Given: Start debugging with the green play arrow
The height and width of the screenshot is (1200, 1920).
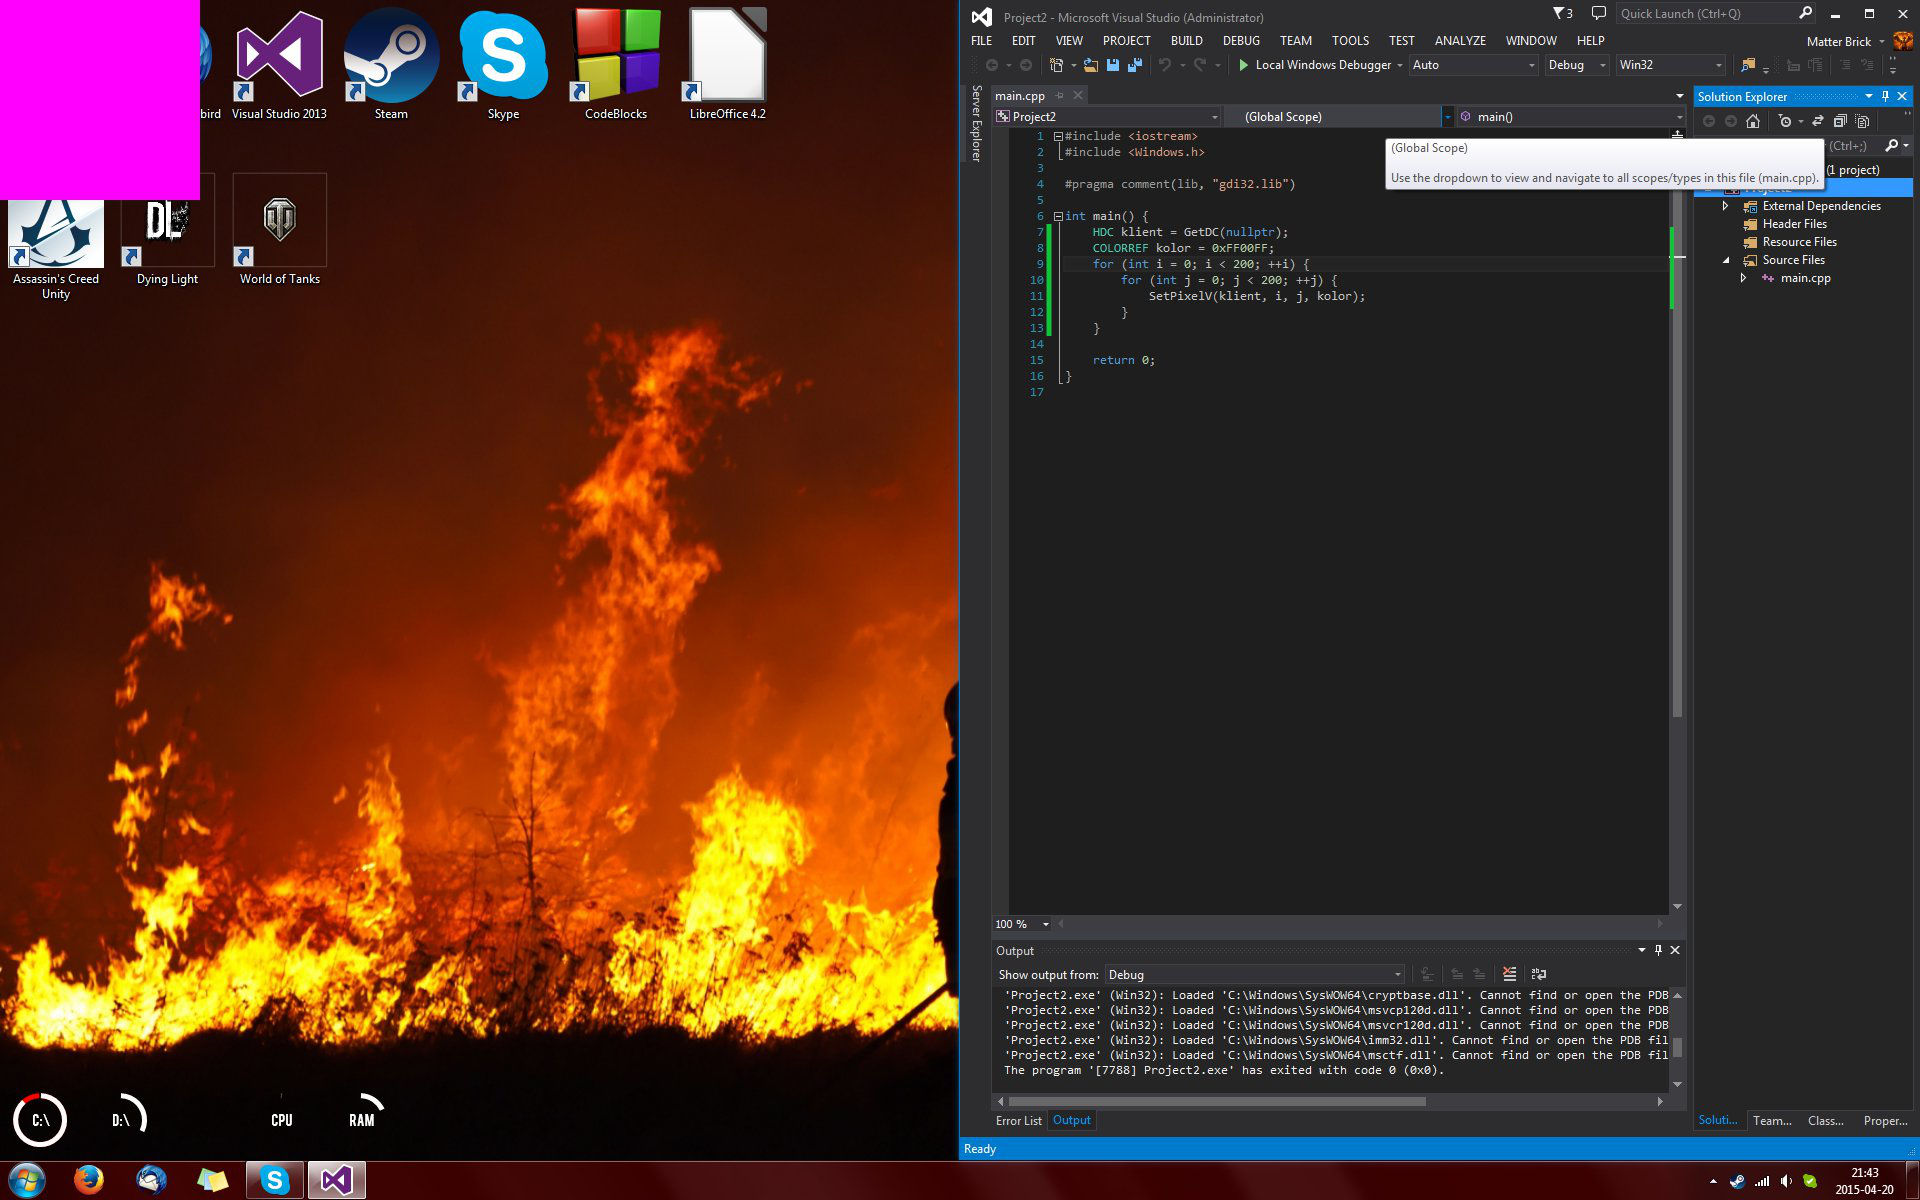Looking at the screenshot, I should (x=1243, y=65).
